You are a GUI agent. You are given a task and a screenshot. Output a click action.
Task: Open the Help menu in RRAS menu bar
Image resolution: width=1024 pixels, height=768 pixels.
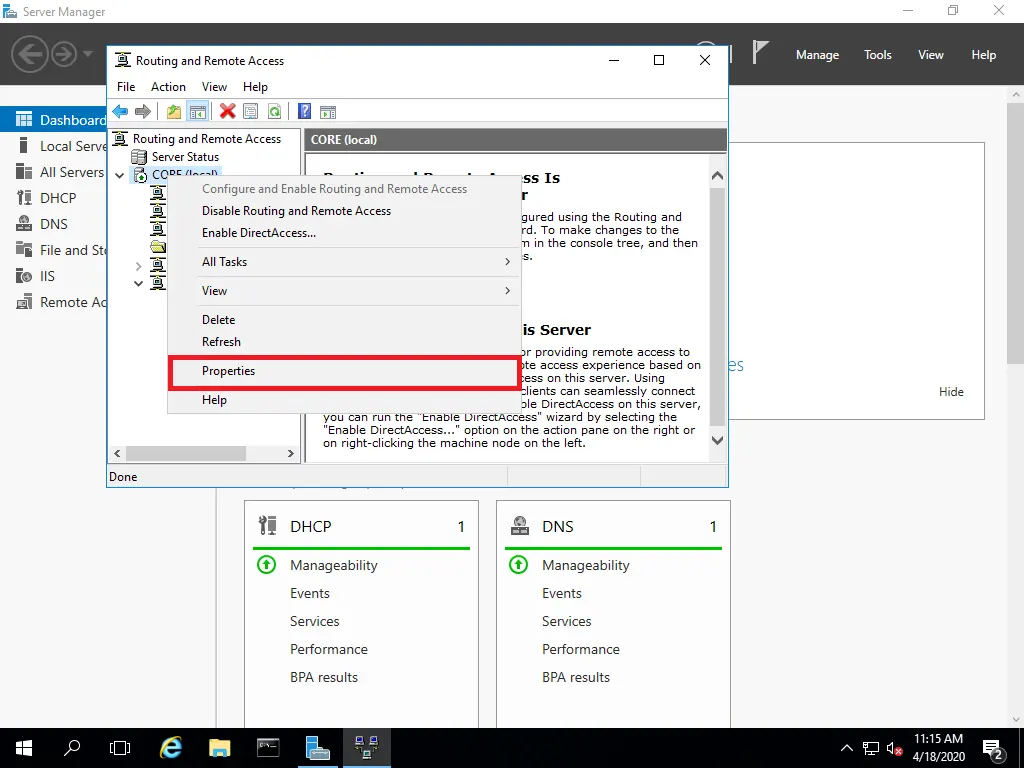[255, 87]
